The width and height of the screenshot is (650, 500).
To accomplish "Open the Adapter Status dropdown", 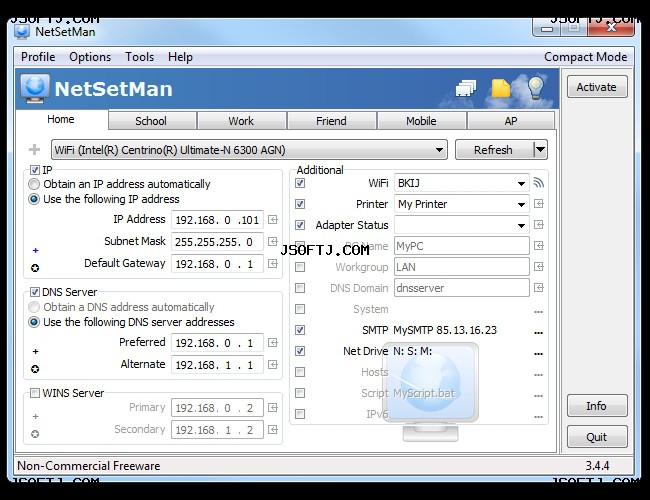I will click(462, 225).
